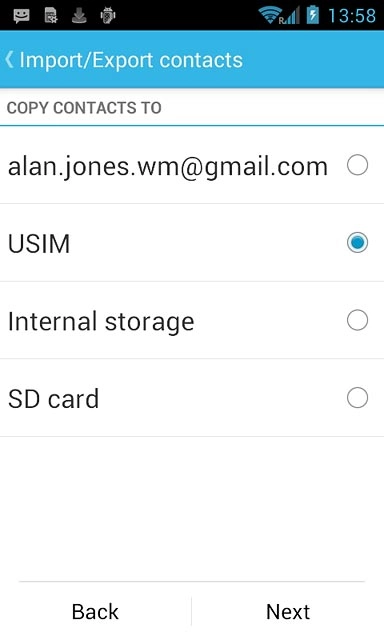The width and height of the screenshot is (384, 640).
Task: Tap the back chevron beside Import/Export contacts
Action: pyautogui.click(x=9, y=60)
